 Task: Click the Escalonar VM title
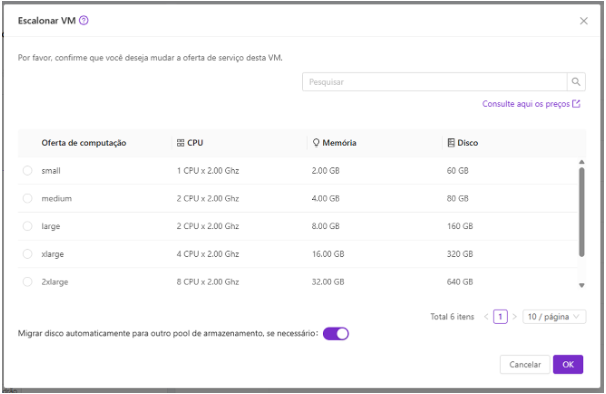click(x=47, y=20)
